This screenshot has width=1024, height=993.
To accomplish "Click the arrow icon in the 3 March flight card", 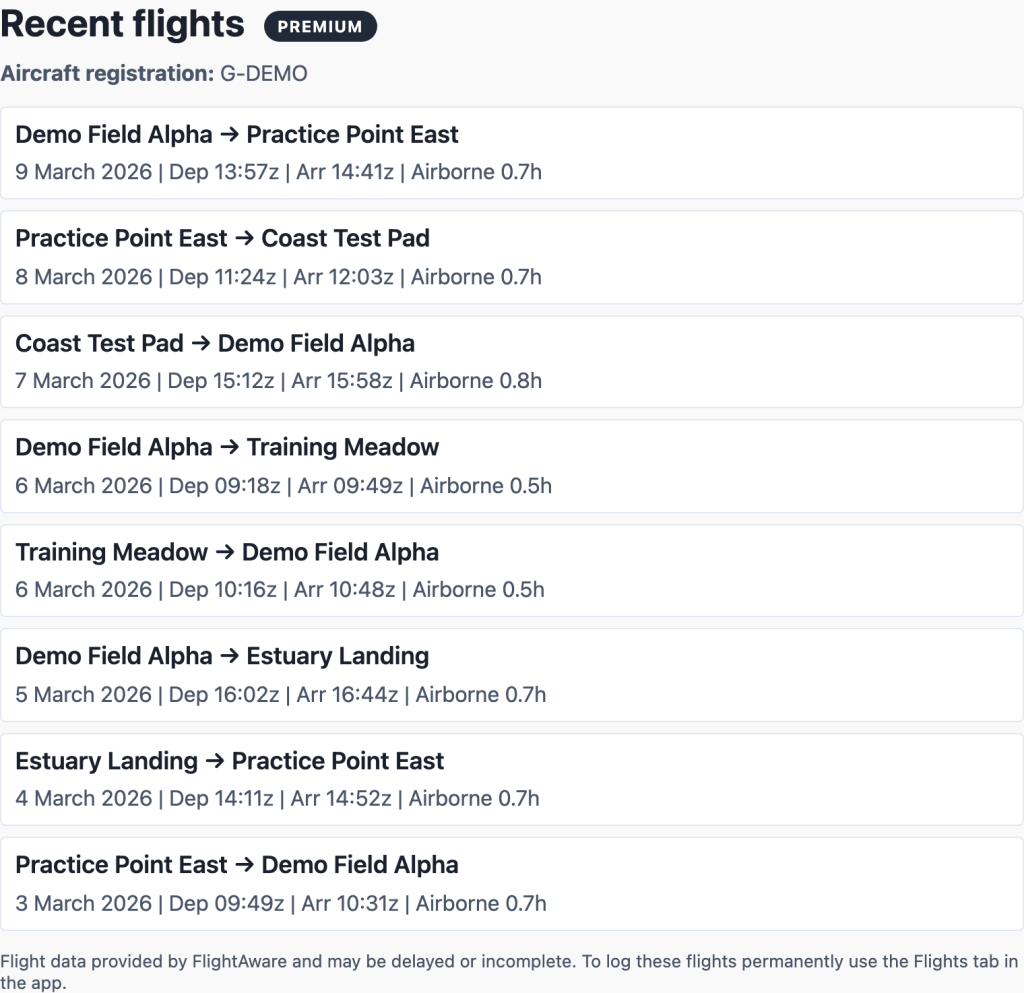I will coord(246,865).
